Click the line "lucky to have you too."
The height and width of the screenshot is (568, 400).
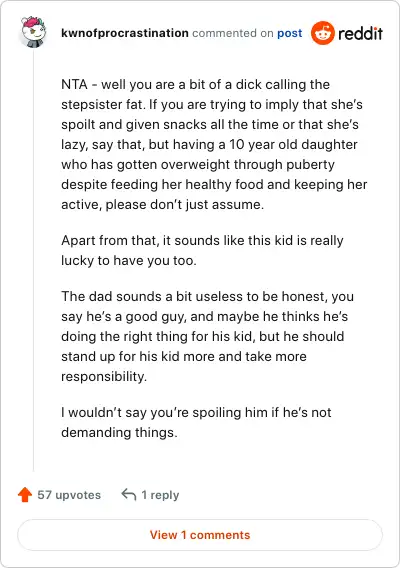coord(129,260)
